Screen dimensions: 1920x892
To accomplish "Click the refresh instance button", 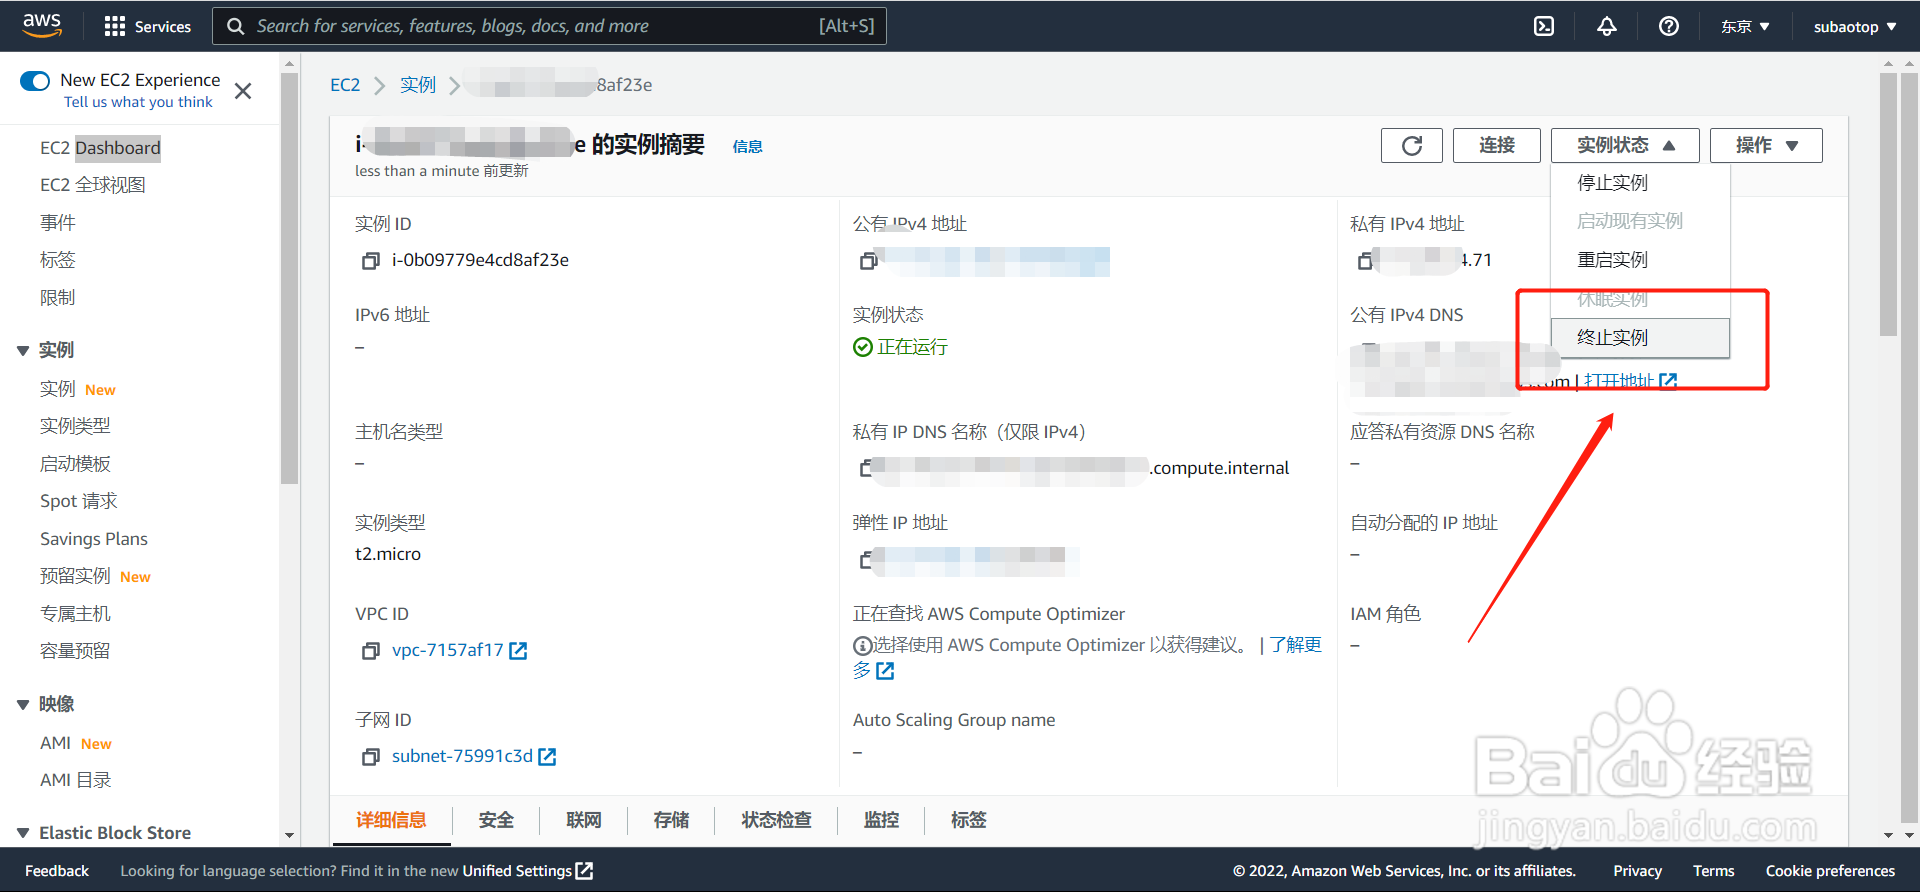I will coord(1411,145).
